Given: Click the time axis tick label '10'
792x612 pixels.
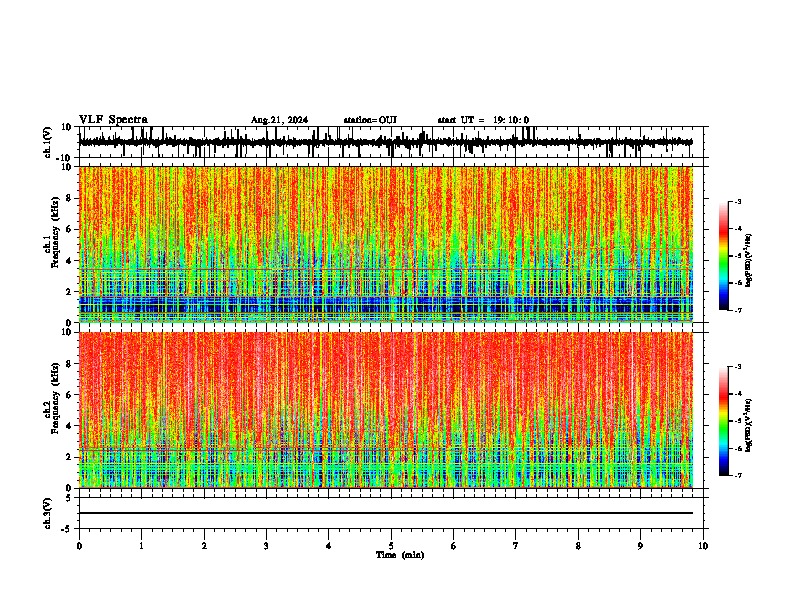Looking at the screenshot, I should tap(703, 546).
